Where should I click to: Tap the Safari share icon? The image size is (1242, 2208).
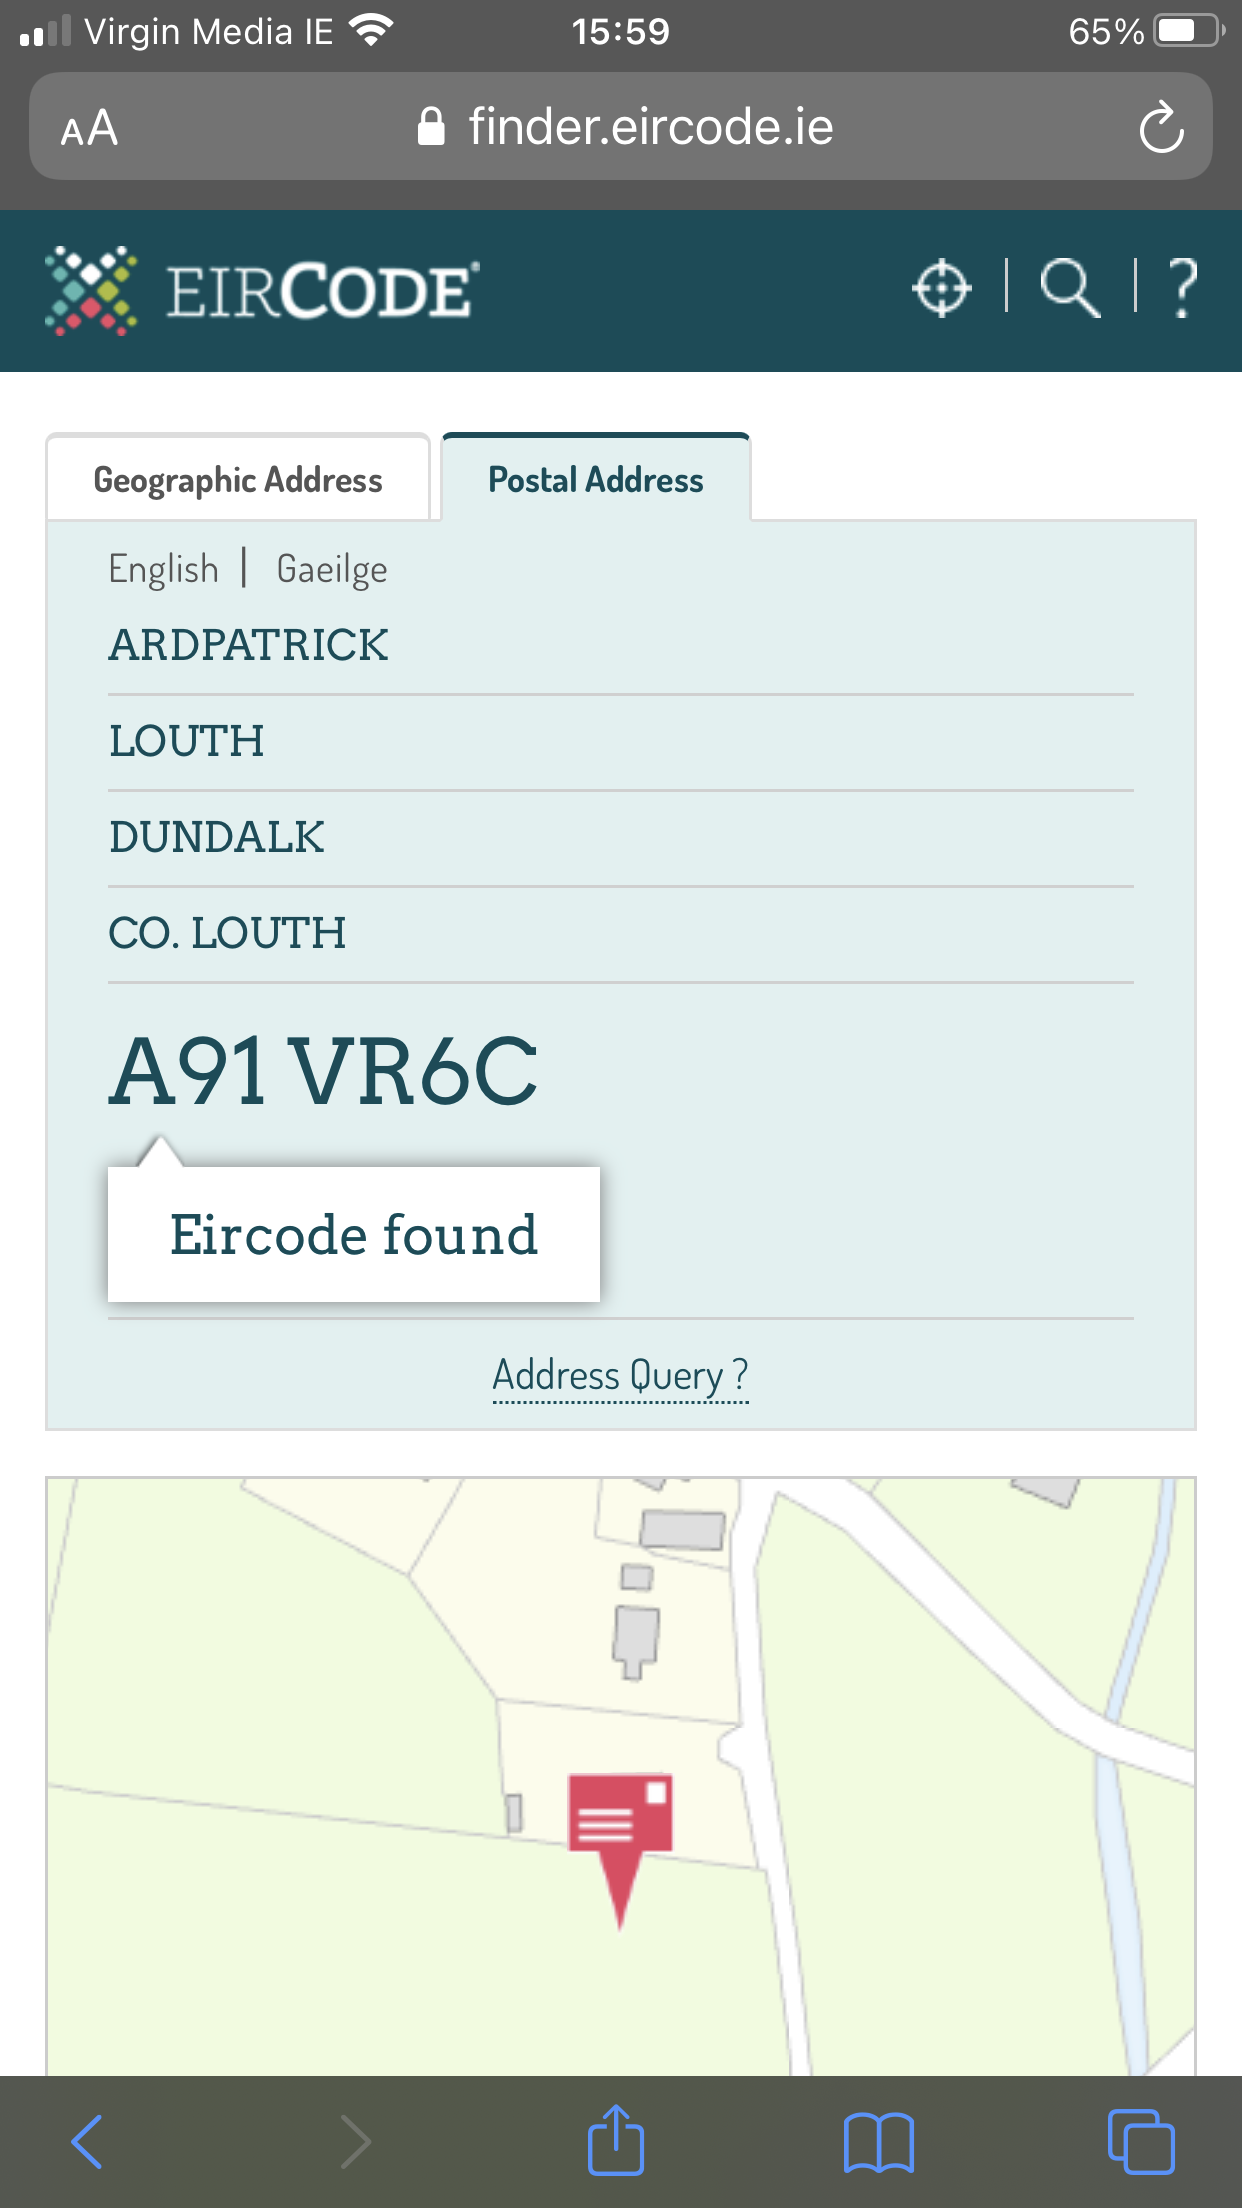tap(615, 2141)
